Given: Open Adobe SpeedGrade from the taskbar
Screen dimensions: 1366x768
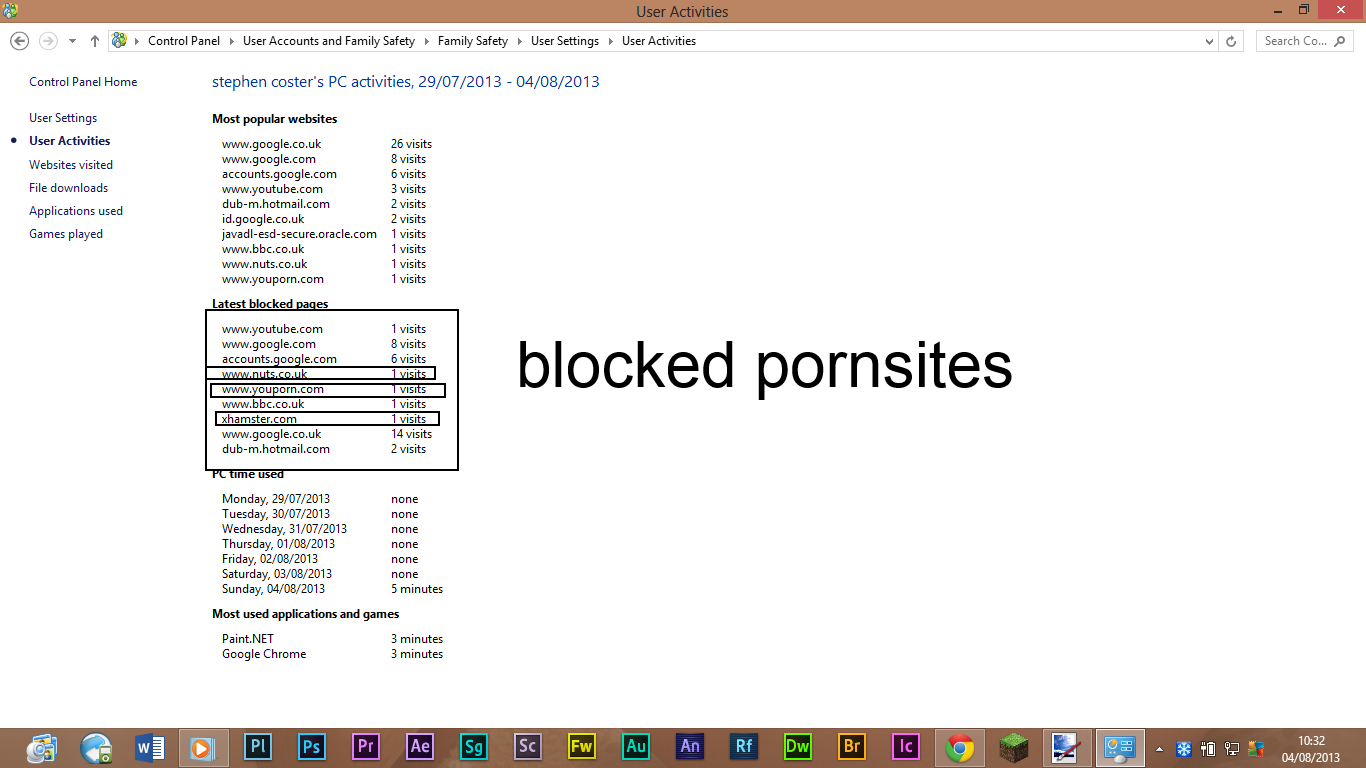Looking at the screenshot, I should tap(474, 746).
